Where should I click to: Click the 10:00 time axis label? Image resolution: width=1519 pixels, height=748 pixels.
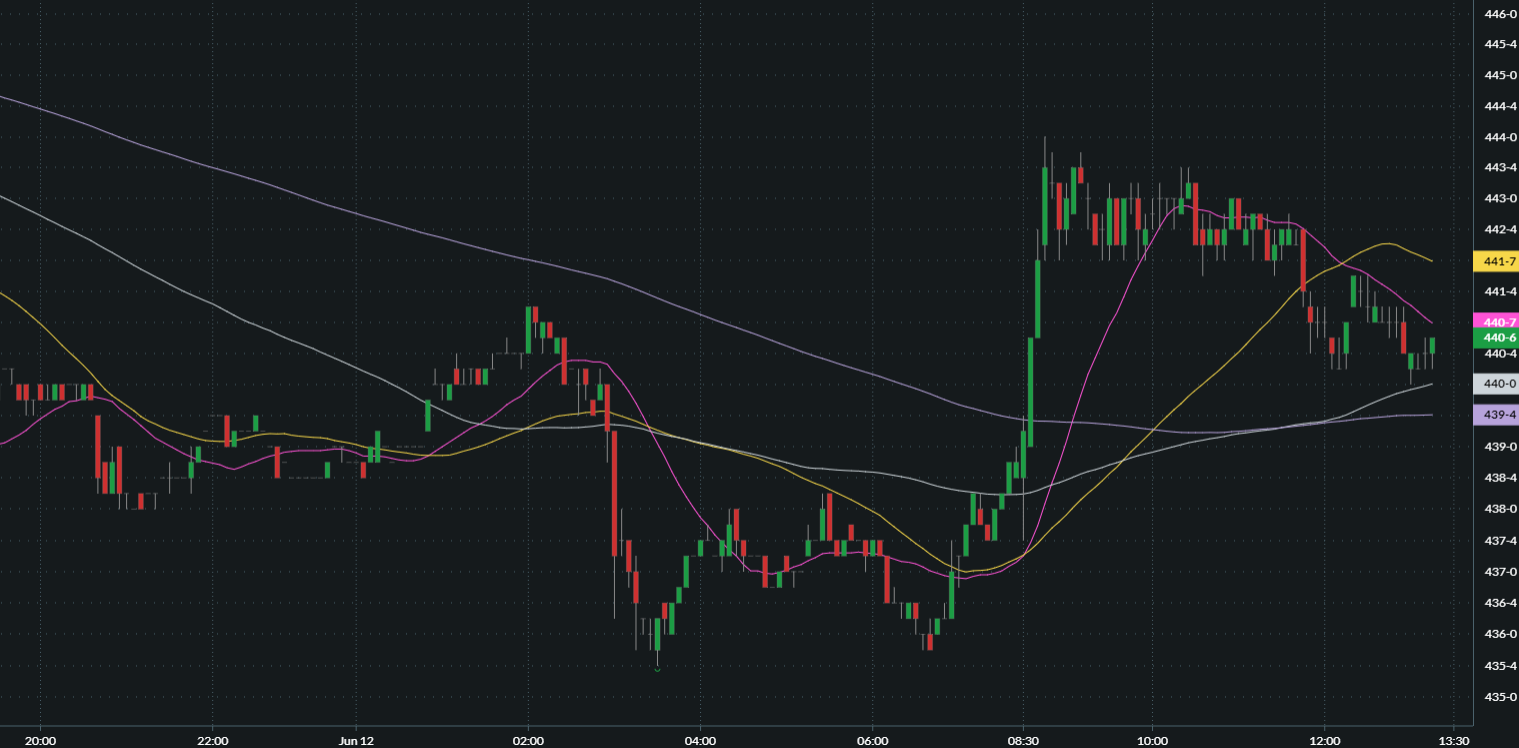[x=1152, y=740]
